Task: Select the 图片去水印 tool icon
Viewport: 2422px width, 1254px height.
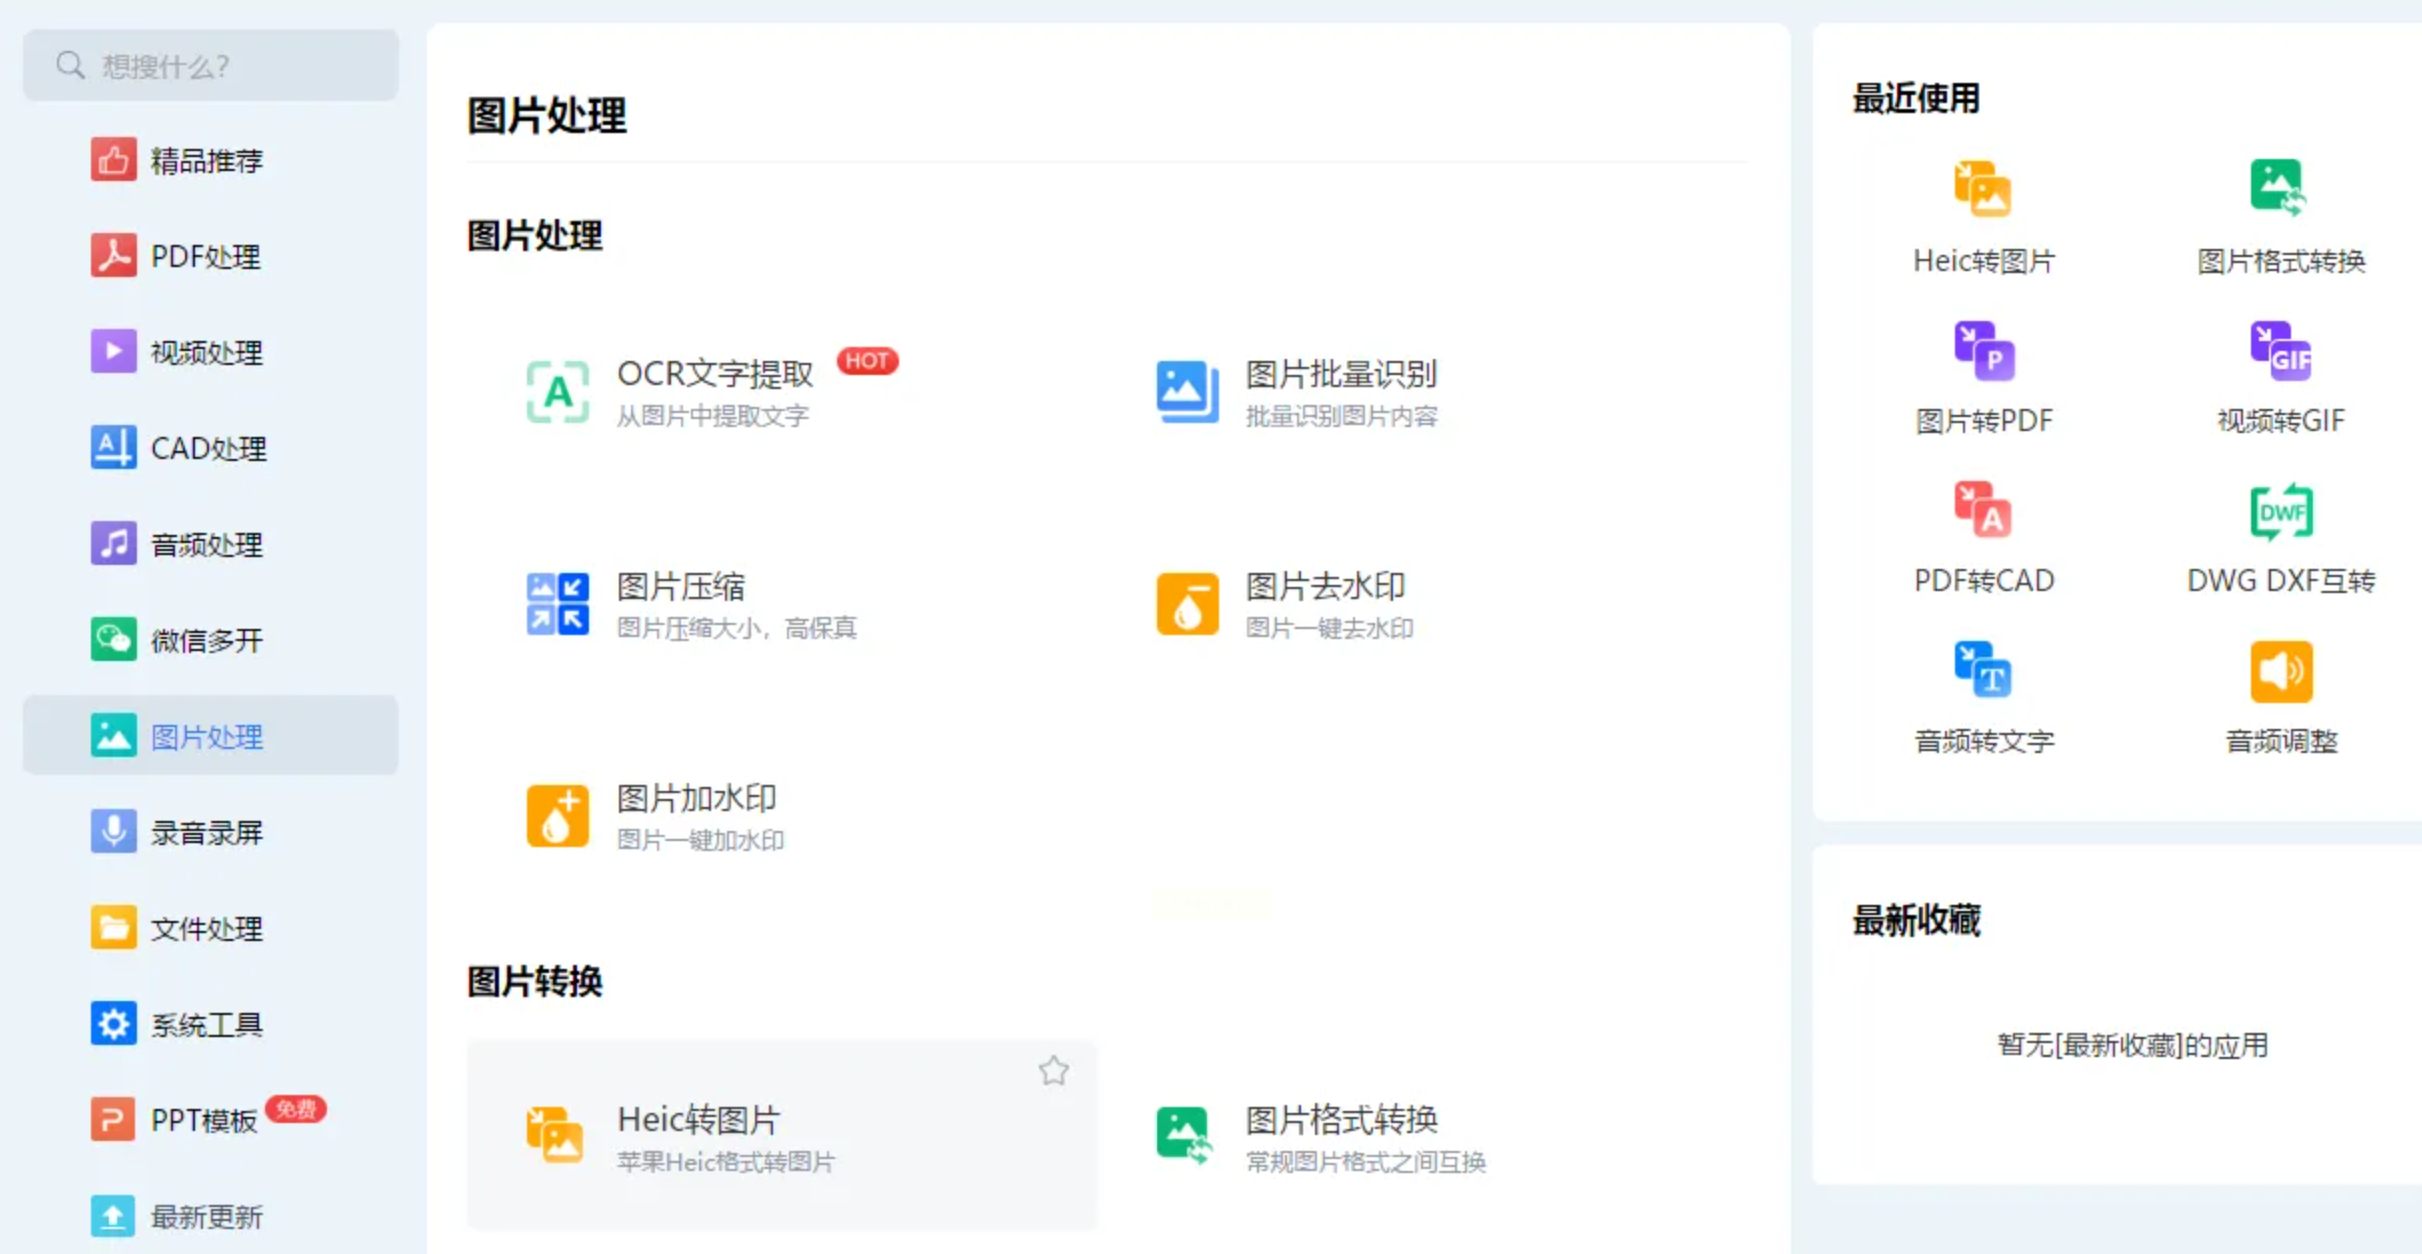Action: tap(1186, 603)
